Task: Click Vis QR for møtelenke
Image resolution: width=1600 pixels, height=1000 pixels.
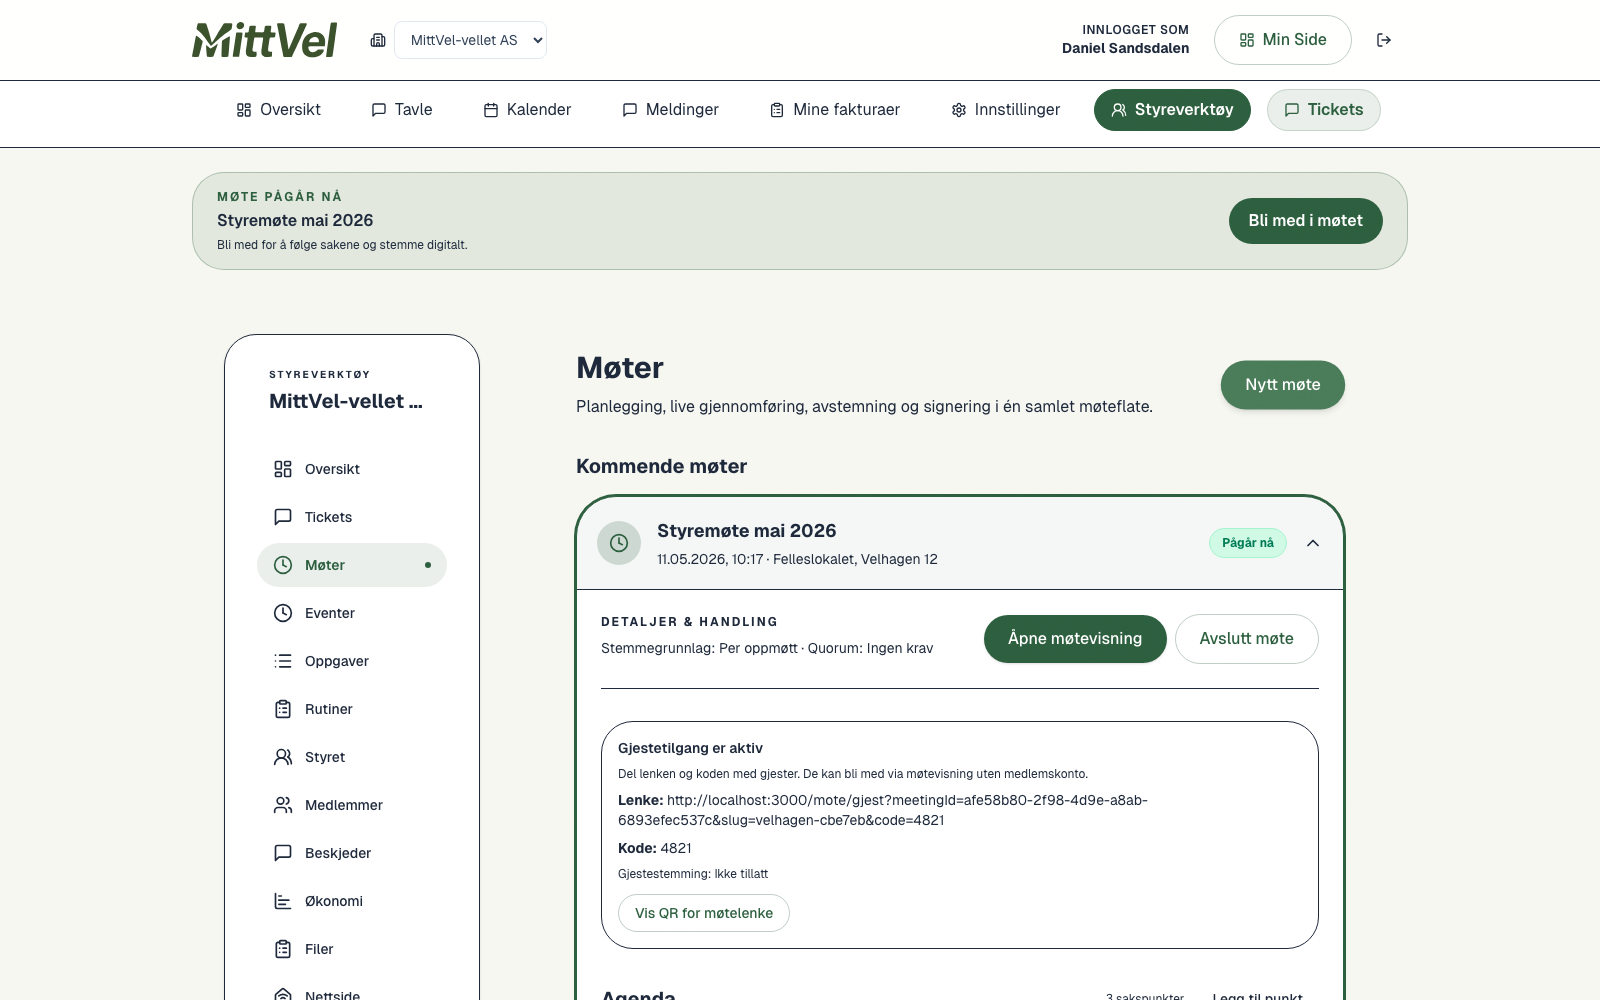Action: pyautogui.click(x=704, y=913)
